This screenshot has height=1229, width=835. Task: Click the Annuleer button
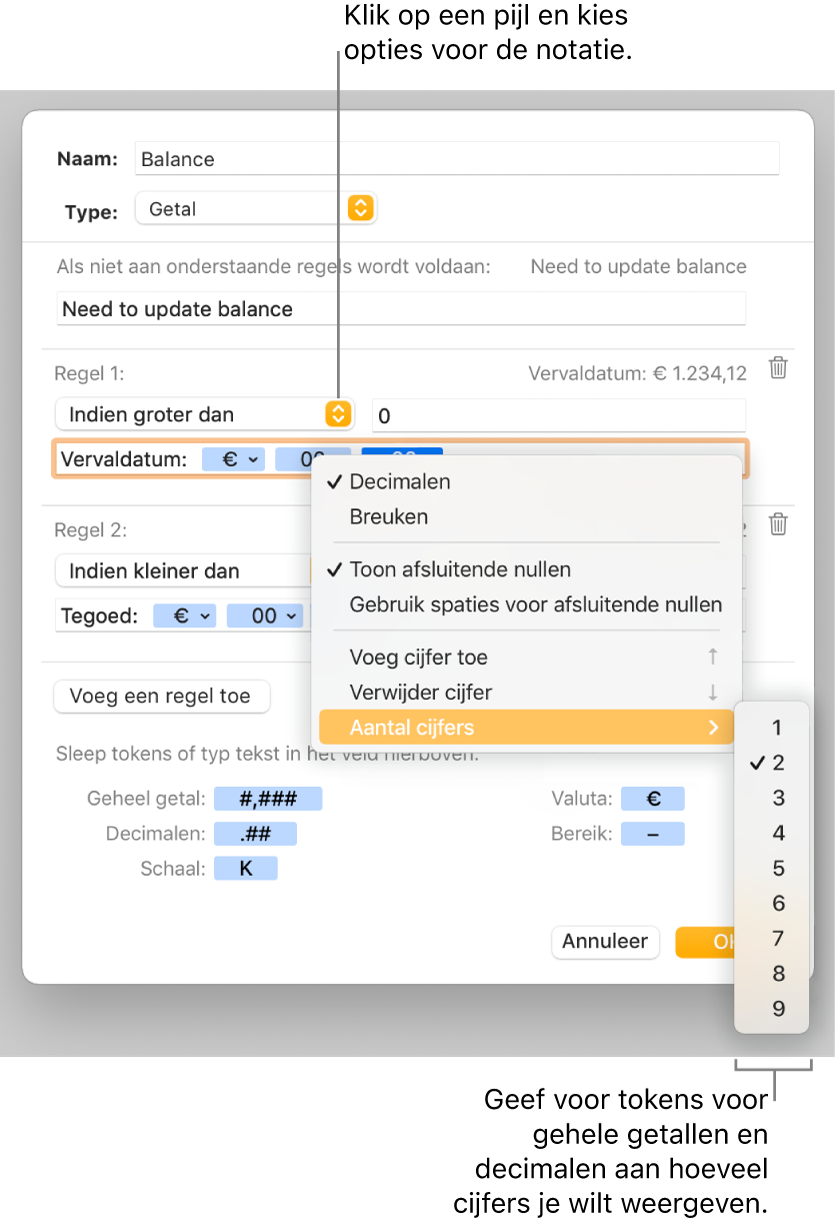[605, 941]
